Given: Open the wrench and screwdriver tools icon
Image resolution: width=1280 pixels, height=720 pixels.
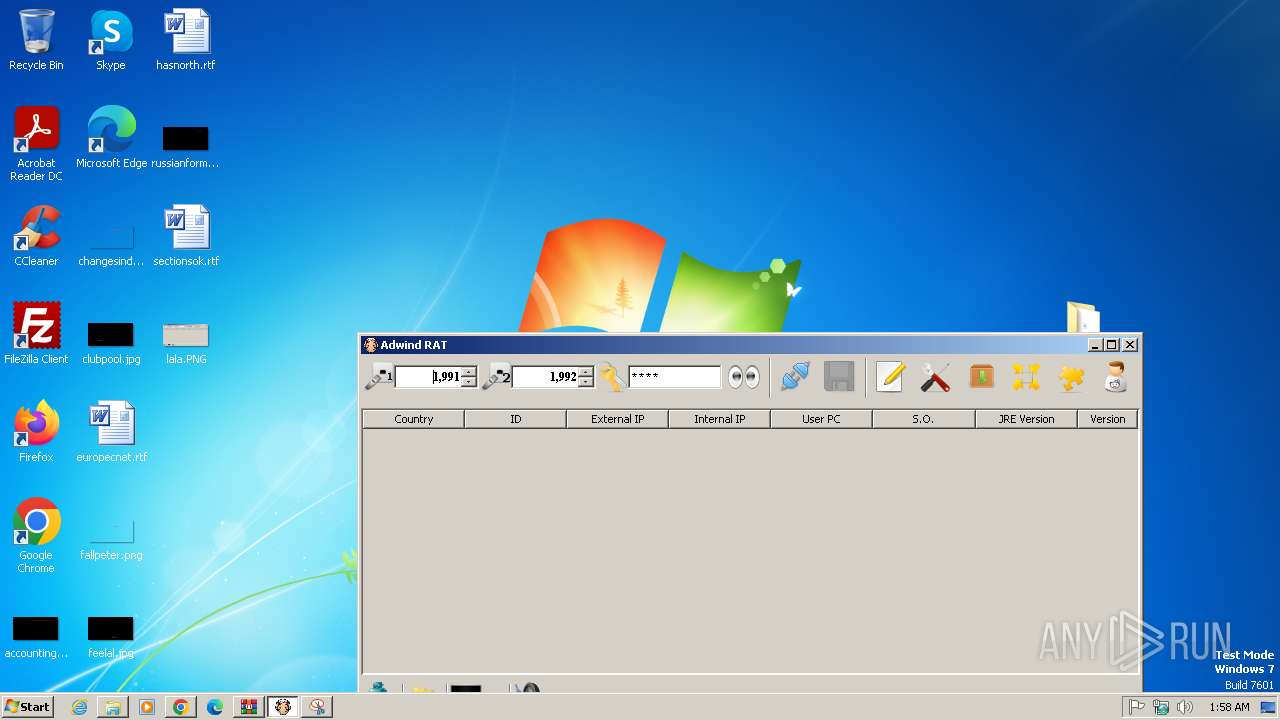Looking at the screenshot, I should [x=935, y=377].
